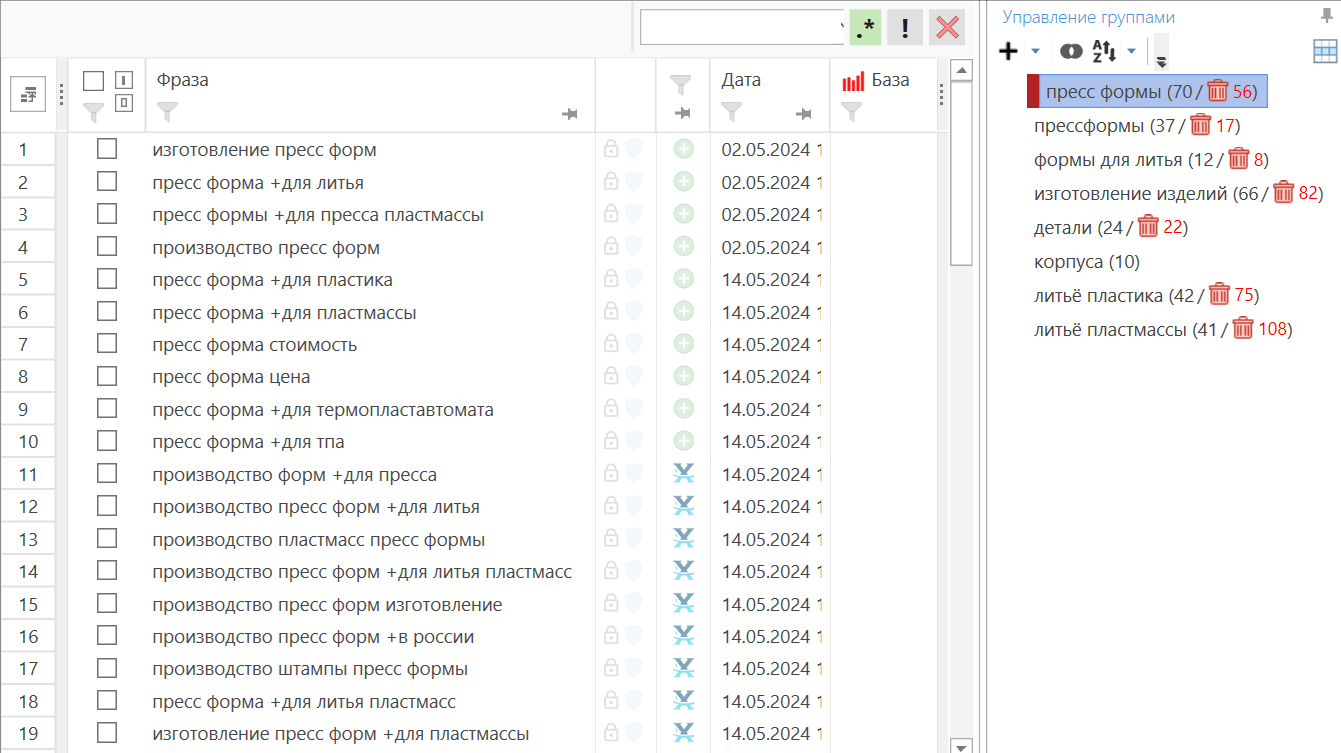1341x753 pixels.
Task: Toggle the regex search button
Action: coord(866,28)
